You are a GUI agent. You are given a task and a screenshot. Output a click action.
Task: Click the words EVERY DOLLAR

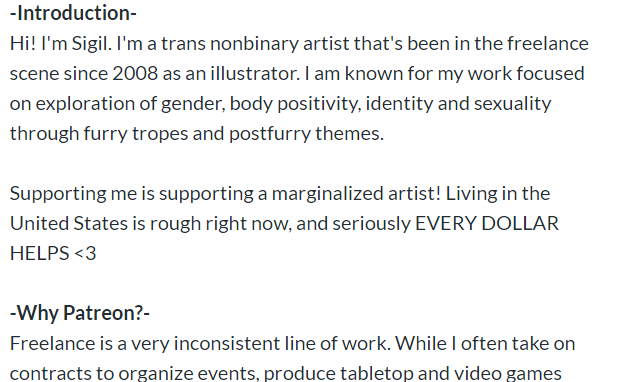[x=487, y=224]
